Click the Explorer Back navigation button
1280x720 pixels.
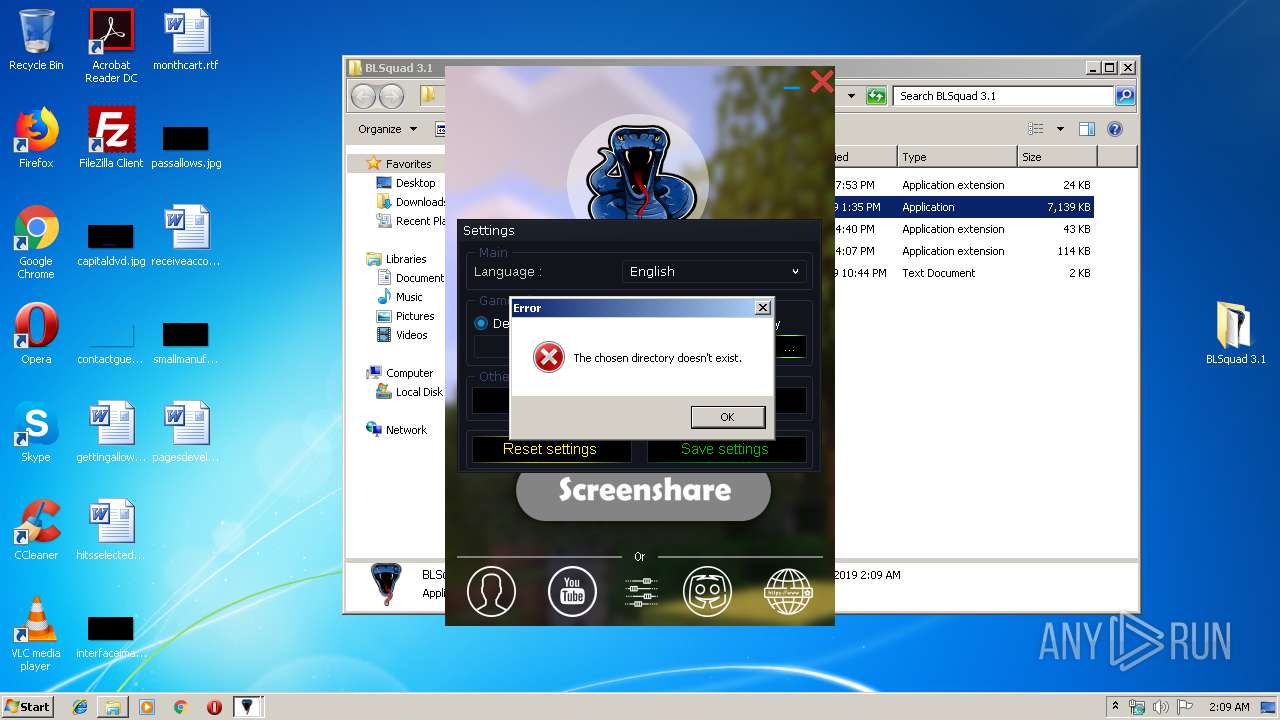pos(363,96)
